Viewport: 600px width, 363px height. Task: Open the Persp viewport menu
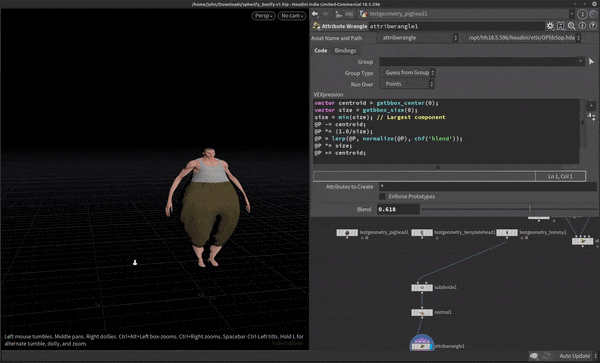(x=263, y=16)
